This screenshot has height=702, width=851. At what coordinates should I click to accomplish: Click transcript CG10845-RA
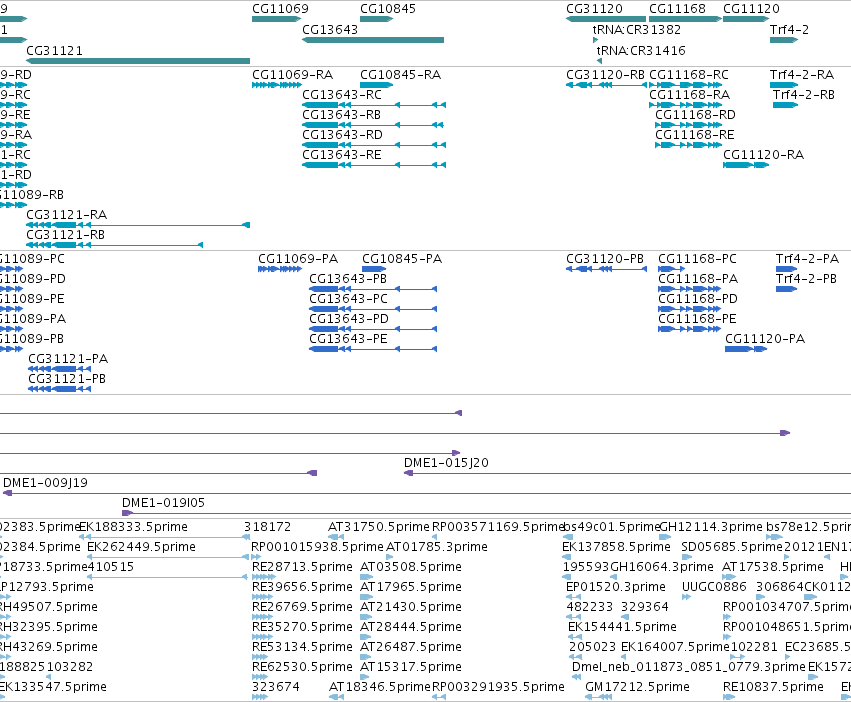[x=401, y=75]
